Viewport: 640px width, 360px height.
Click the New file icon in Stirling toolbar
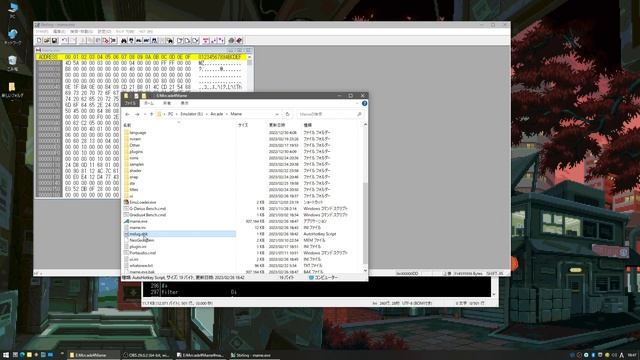39,40
